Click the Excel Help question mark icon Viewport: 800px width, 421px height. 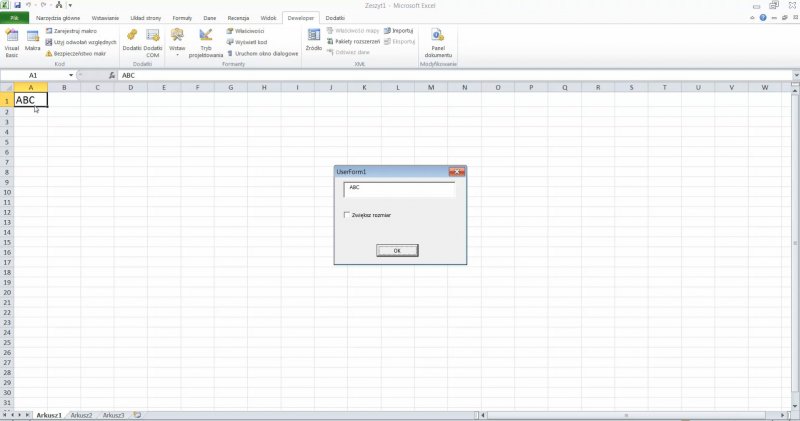tap(764, 18)
